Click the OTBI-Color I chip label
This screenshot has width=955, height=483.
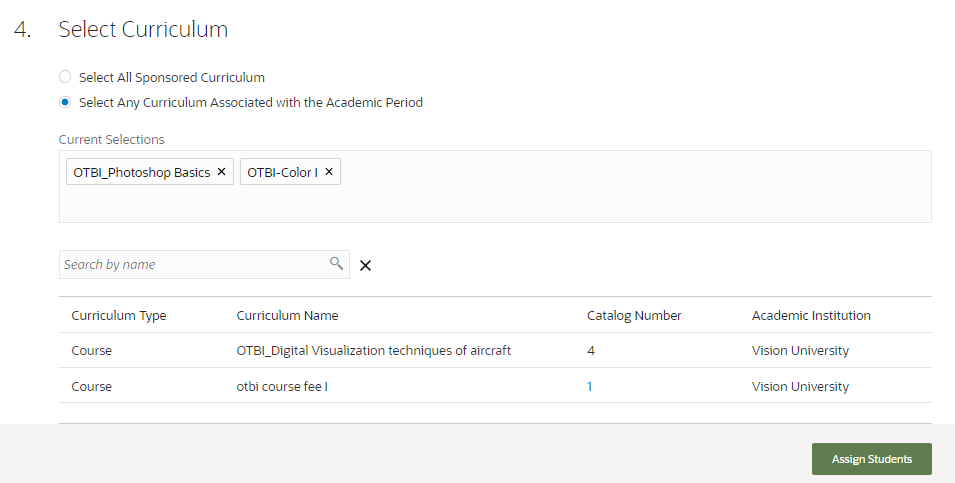pos(282,172)
